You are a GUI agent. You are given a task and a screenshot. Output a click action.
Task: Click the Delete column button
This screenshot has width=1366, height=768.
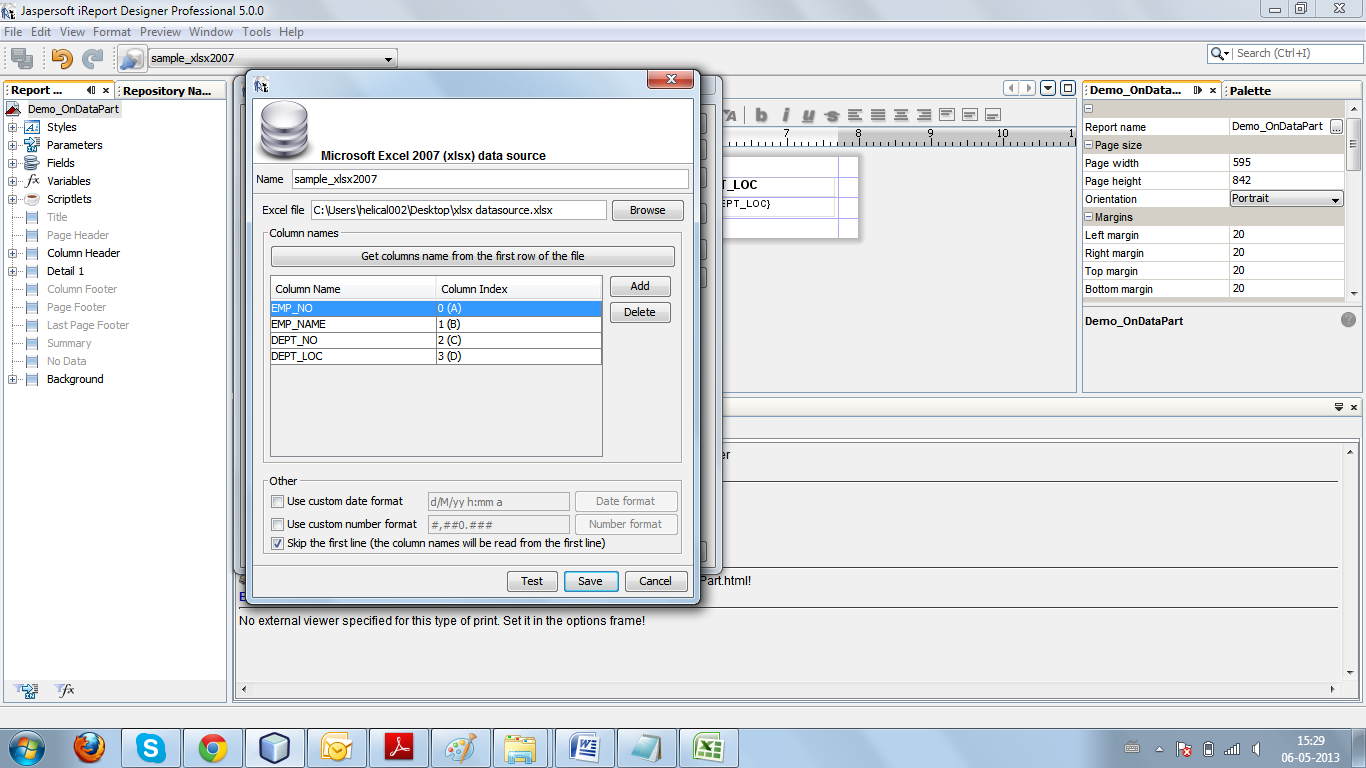coord(640,312)
